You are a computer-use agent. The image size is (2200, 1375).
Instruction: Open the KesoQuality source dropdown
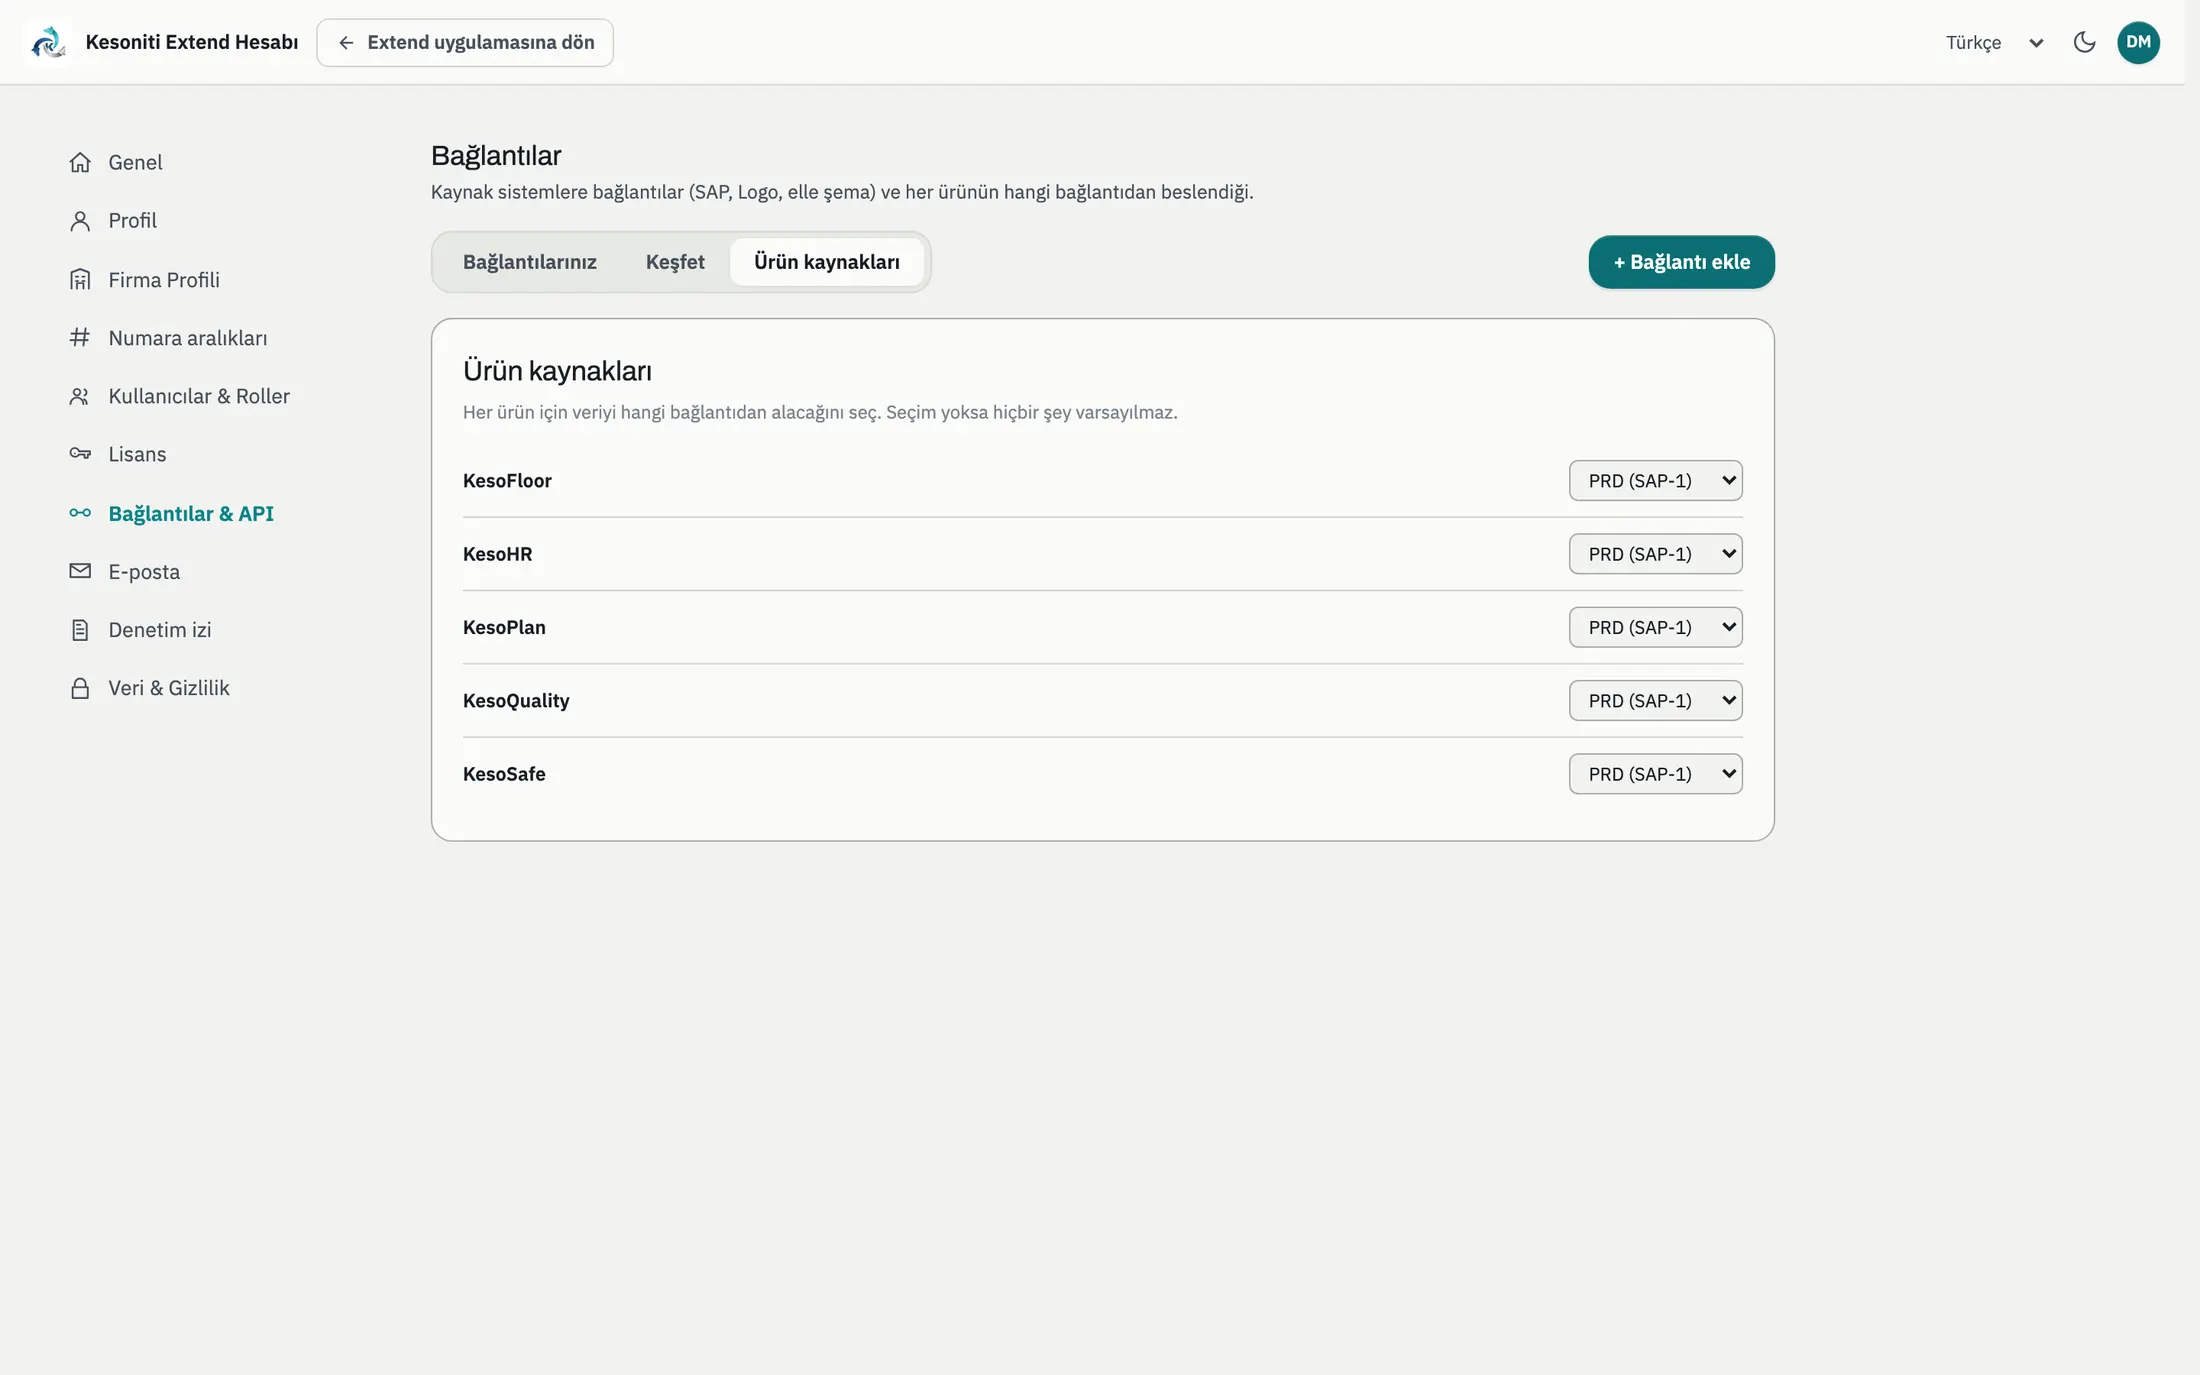coord(1655,700)
